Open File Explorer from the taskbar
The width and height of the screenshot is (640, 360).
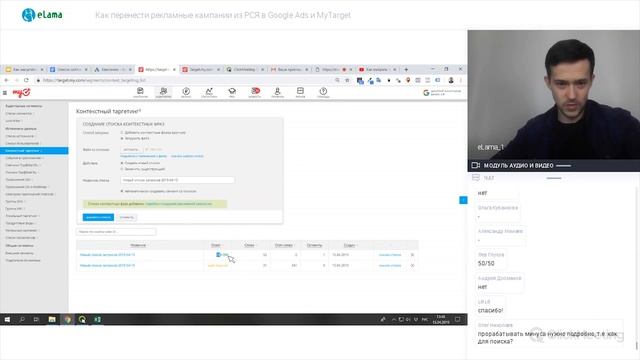point(52,320)
